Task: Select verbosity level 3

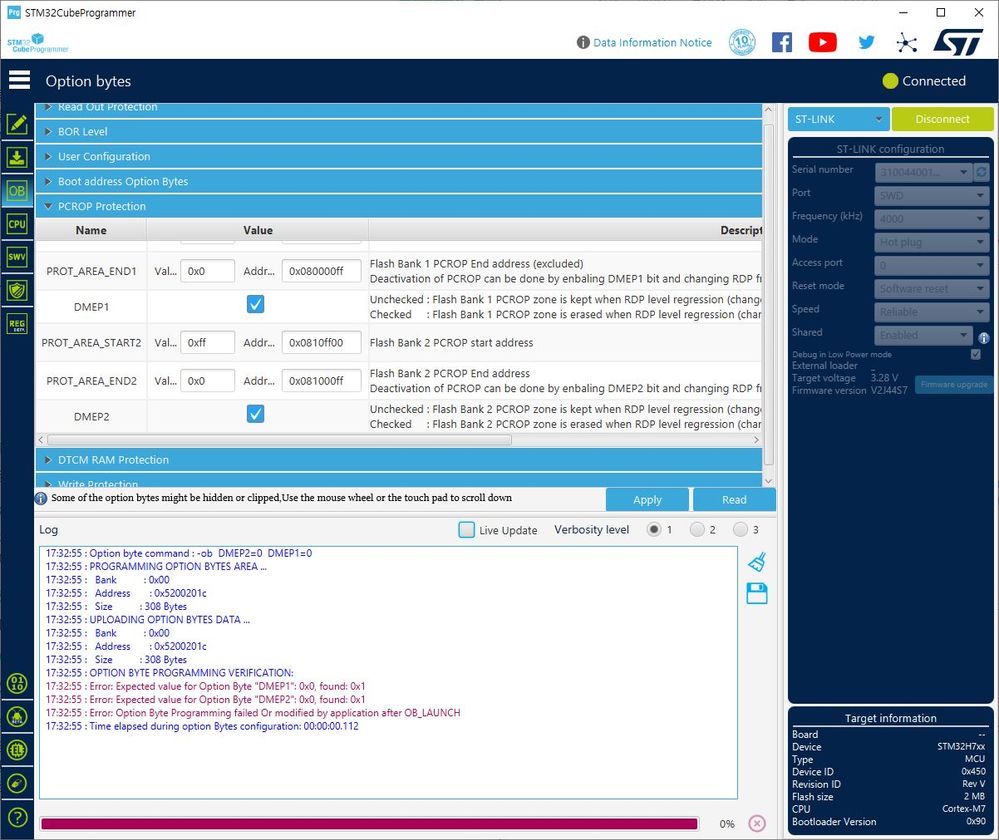Action: point(740,530)
